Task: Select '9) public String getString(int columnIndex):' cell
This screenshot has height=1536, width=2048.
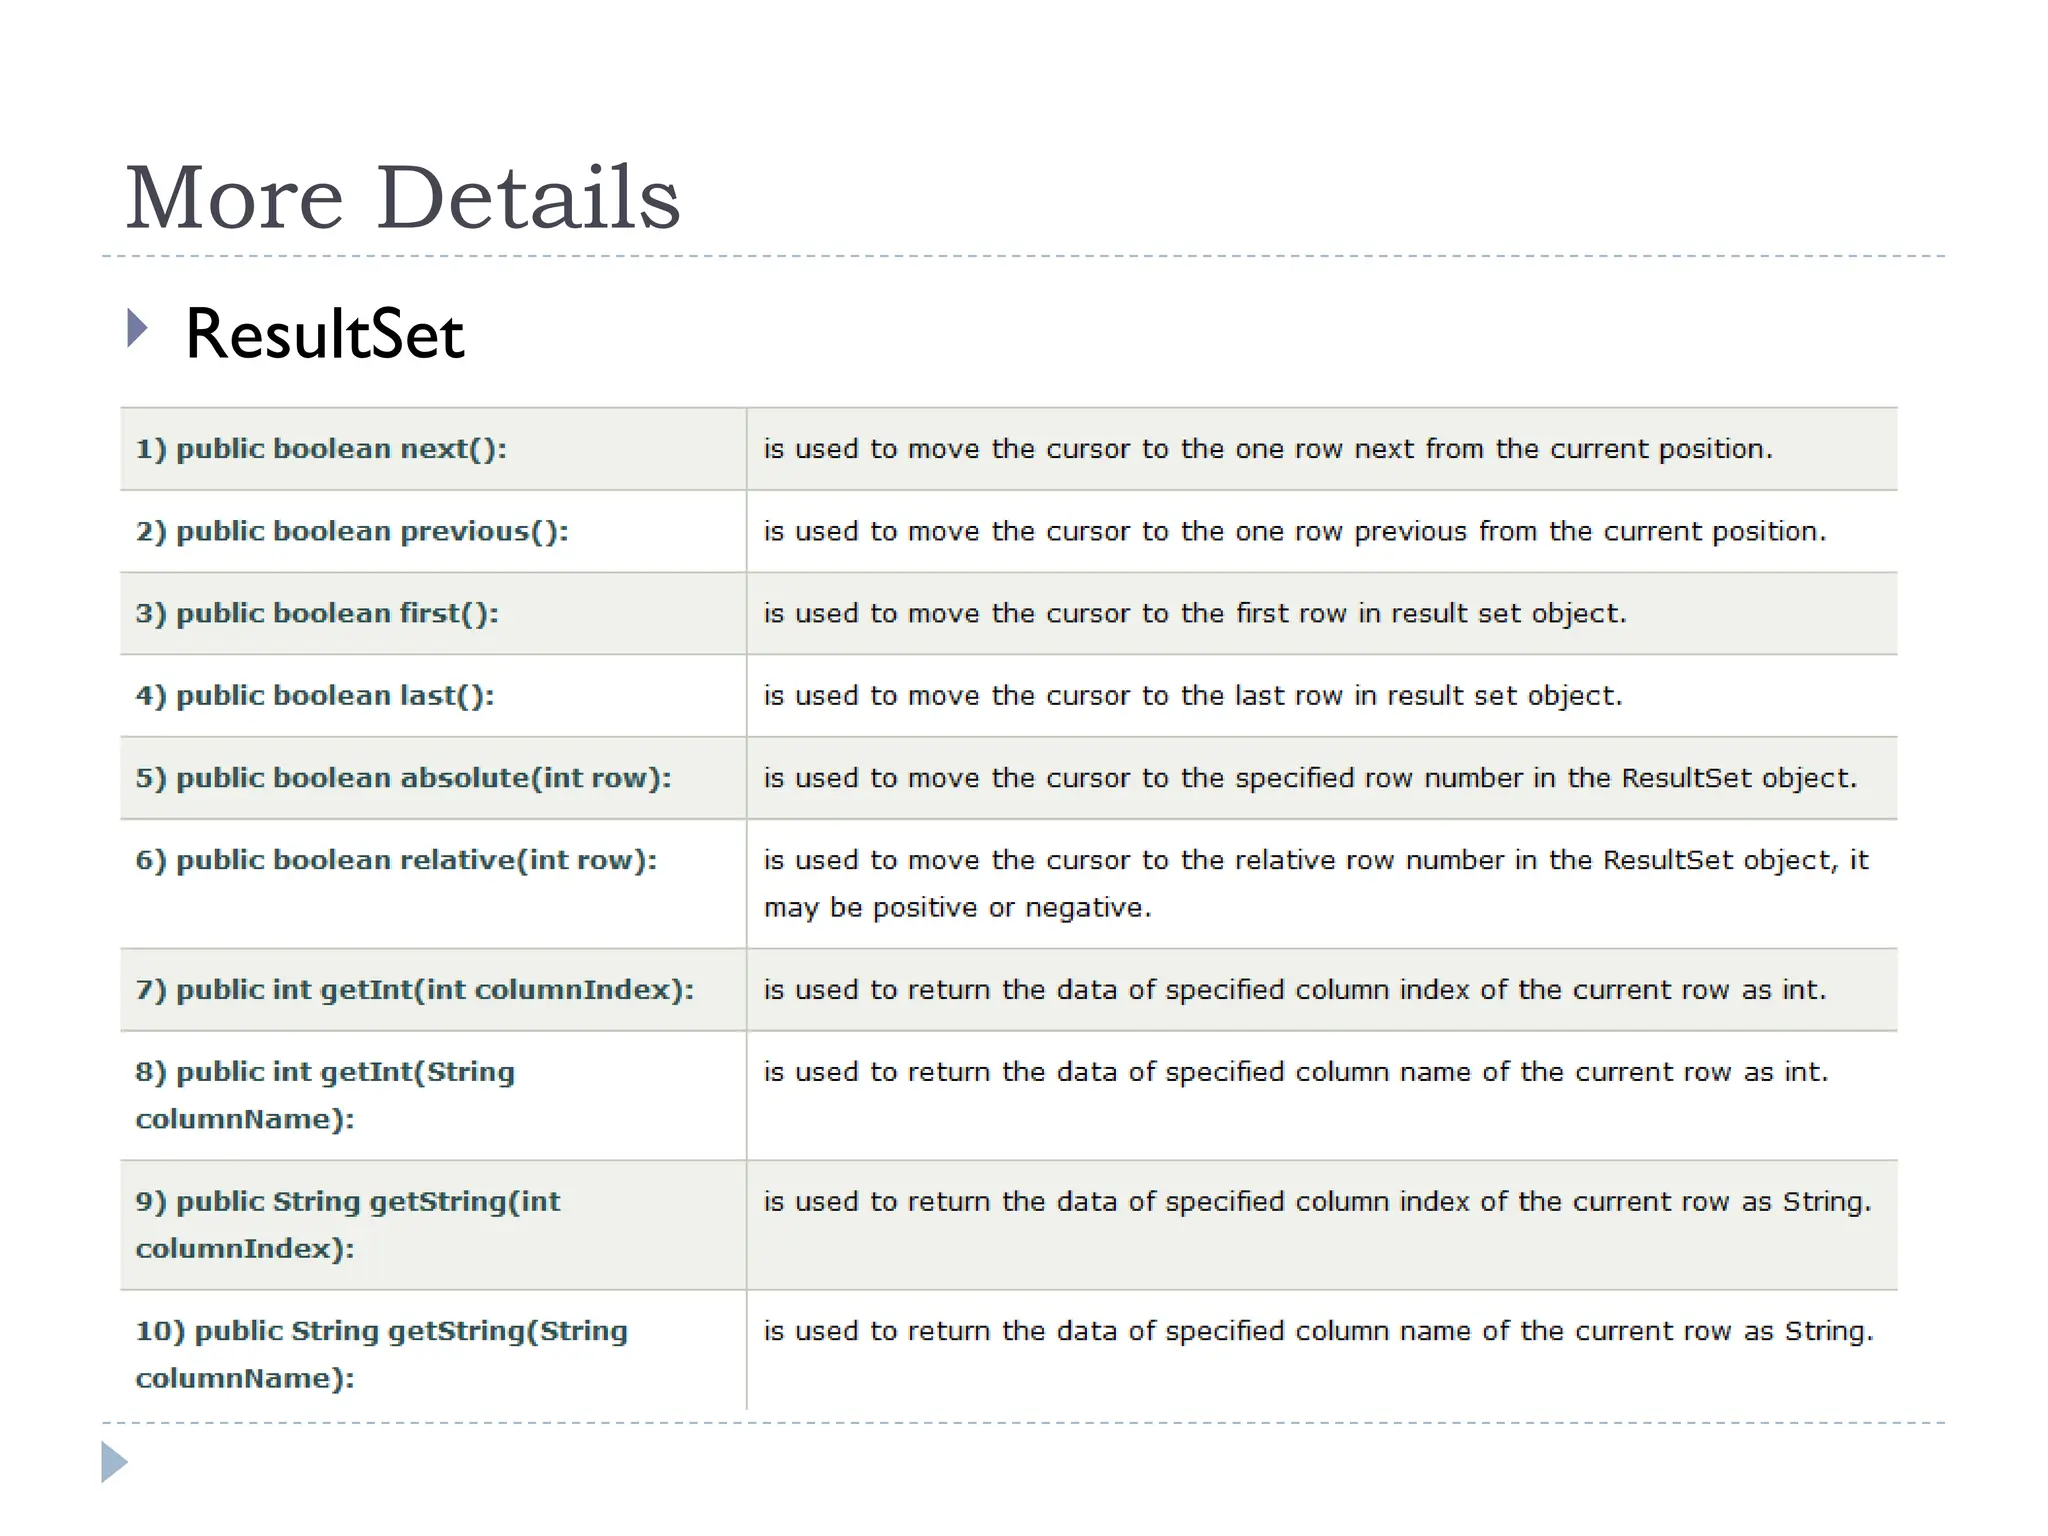Action: point(433,1225)
